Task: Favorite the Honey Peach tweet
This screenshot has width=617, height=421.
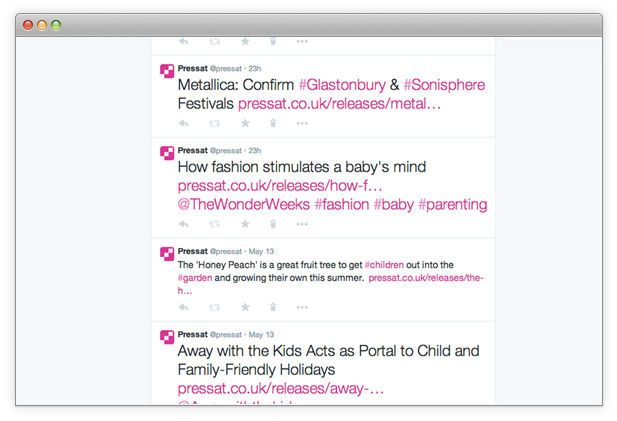Action: tap(245, 307)
